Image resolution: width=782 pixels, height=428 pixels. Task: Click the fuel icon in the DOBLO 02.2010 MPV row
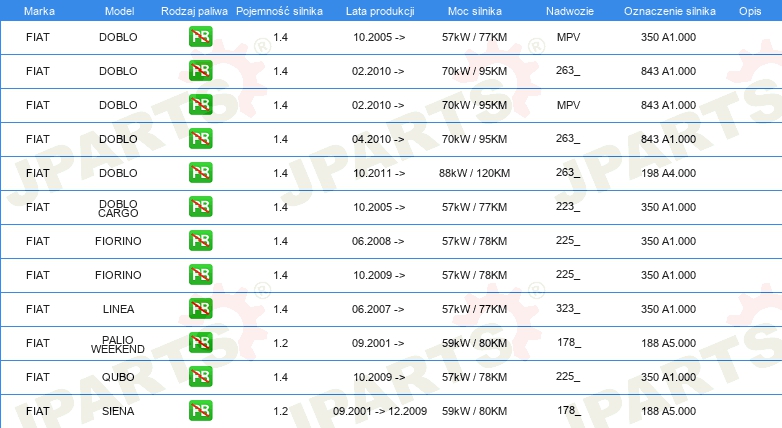point(200,105)
